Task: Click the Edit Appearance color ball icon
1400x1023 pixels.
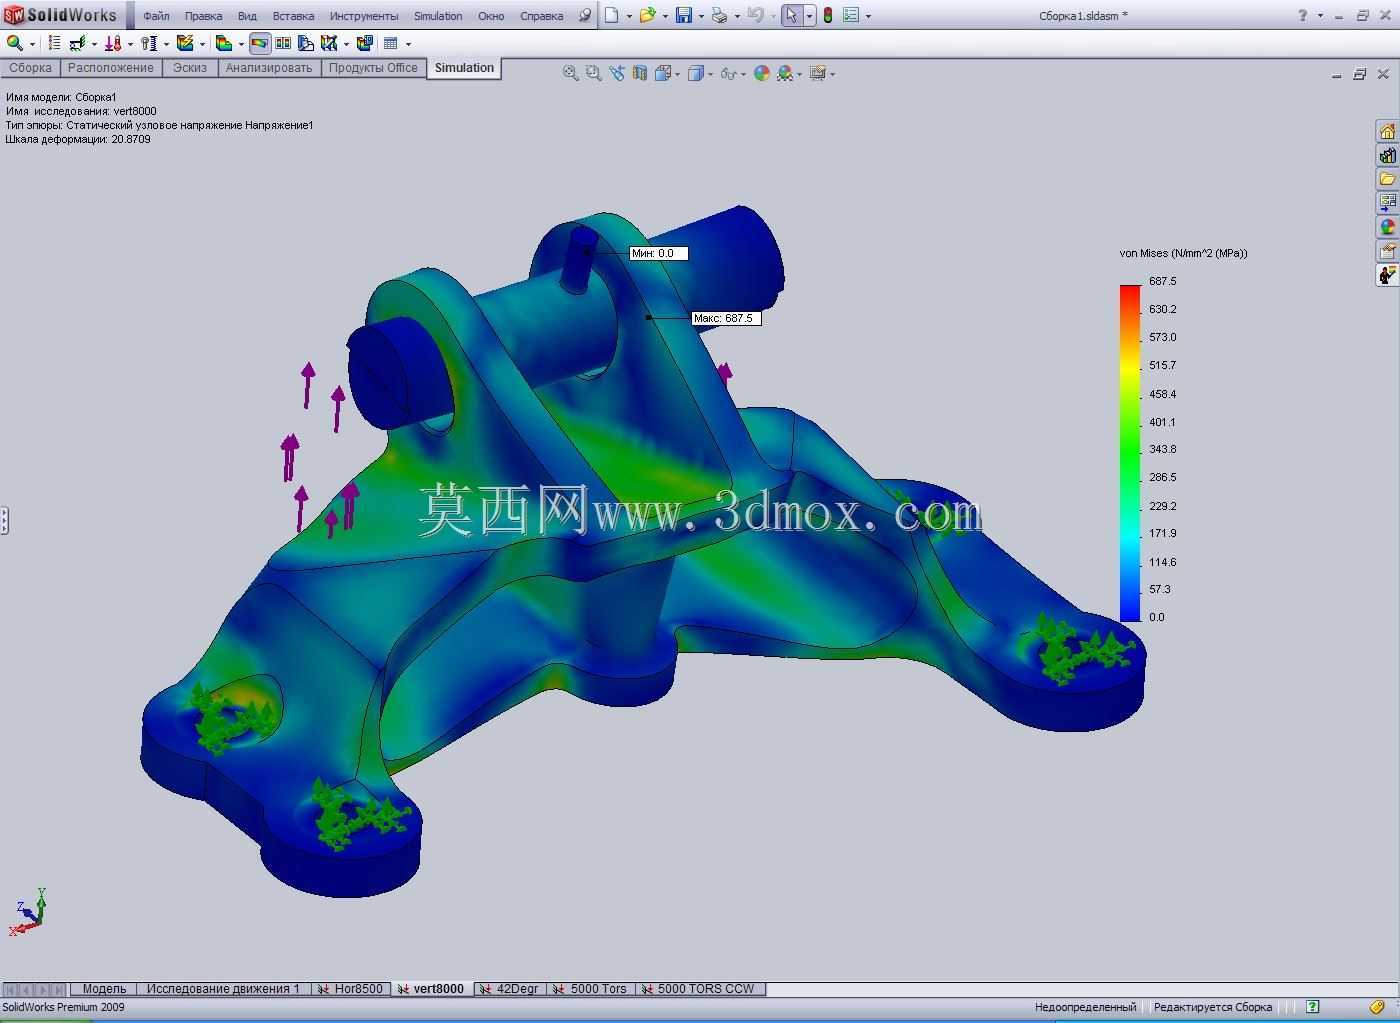Action: pos(762,73)
